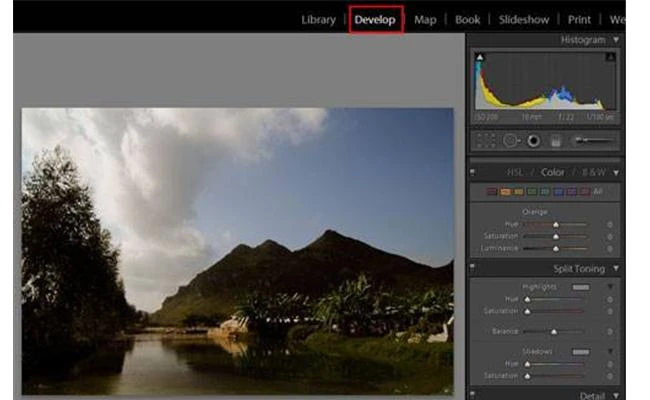Switch to the Library module
This screenshot has width=650, height=400.
[318, 19]
